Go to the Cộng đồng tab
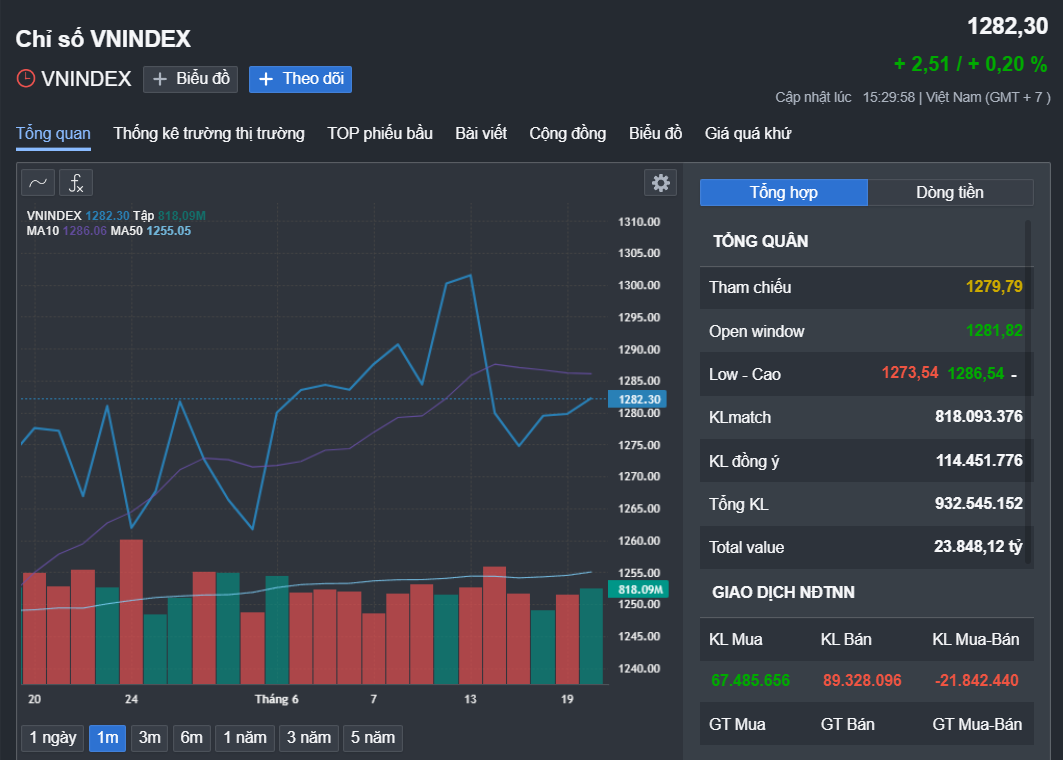This screenshot has width=1063, height=760. tap(567, 134)
